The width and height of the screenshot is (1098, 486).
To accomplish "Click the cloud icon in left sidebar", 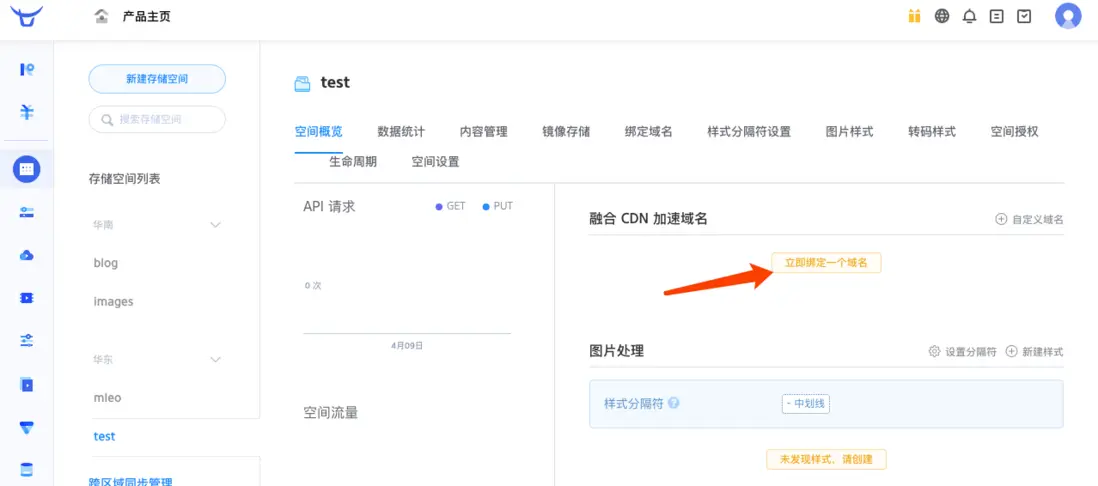I will 27,255.
